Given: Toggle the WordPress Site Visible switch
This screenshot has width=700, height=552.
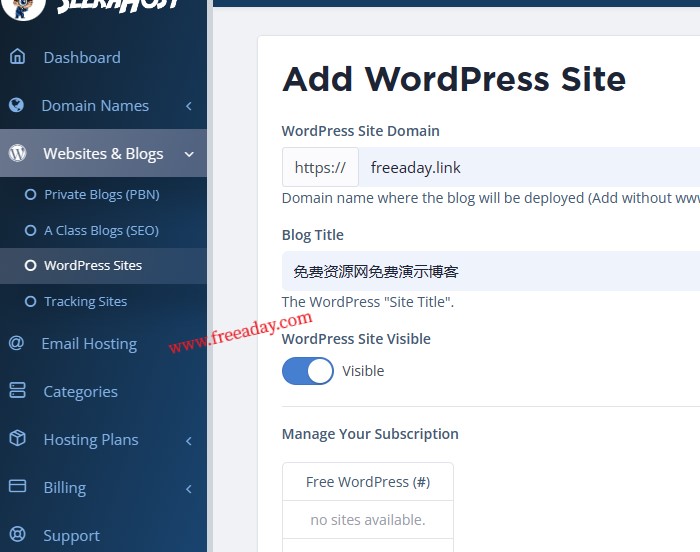Looking at the screenshot, I should pos(308,371).
